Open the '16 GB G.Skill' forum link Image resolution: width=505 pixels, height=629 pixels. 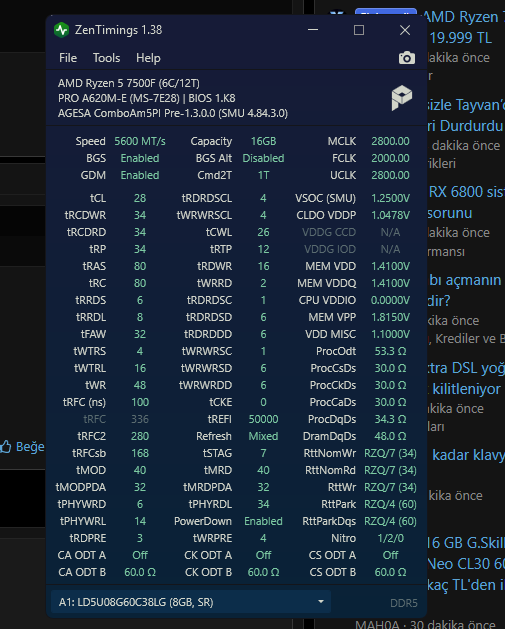point(466,543)
